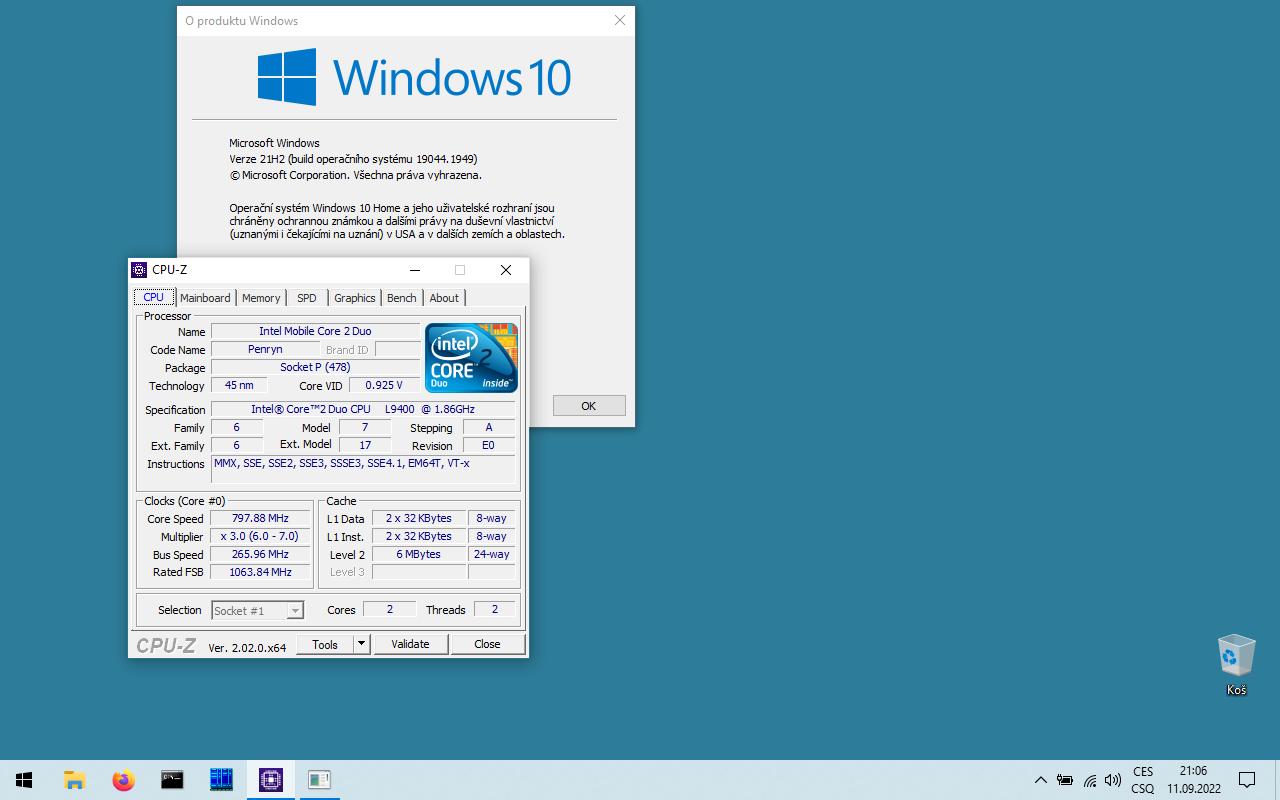Click the Validate button
The image size is (1280, 800).
click(410, 644)
